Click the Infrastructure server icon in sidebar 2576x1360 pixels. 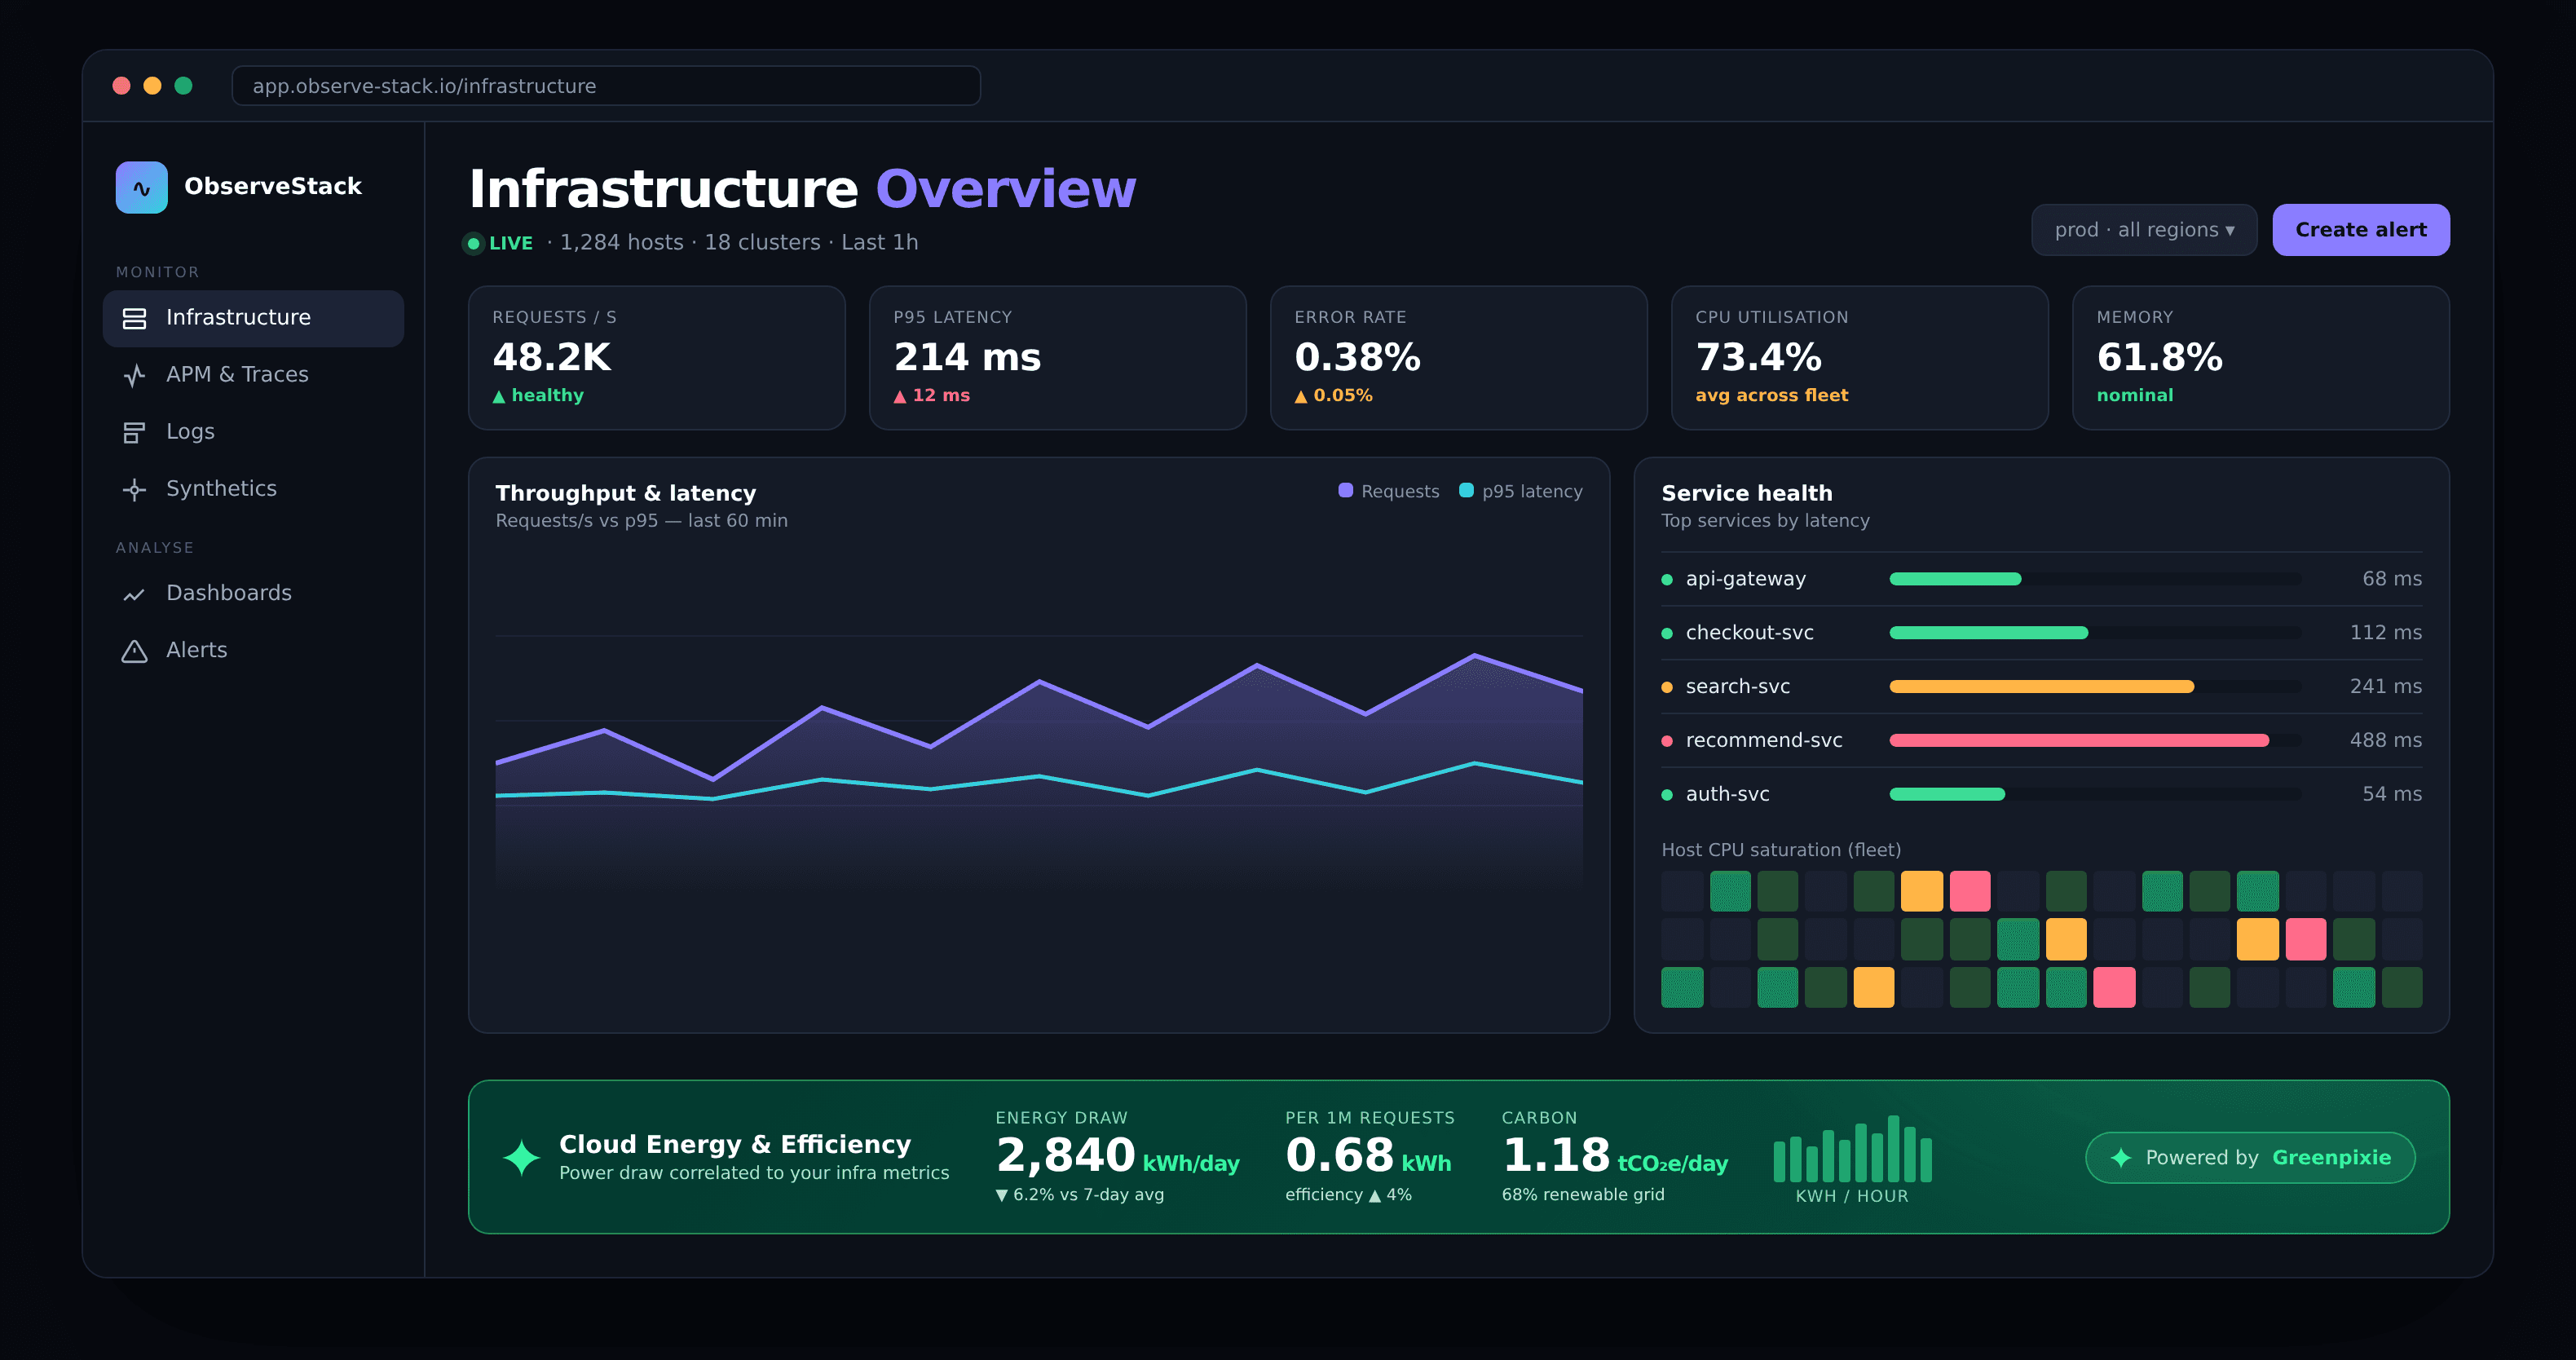tap(134, 318)
